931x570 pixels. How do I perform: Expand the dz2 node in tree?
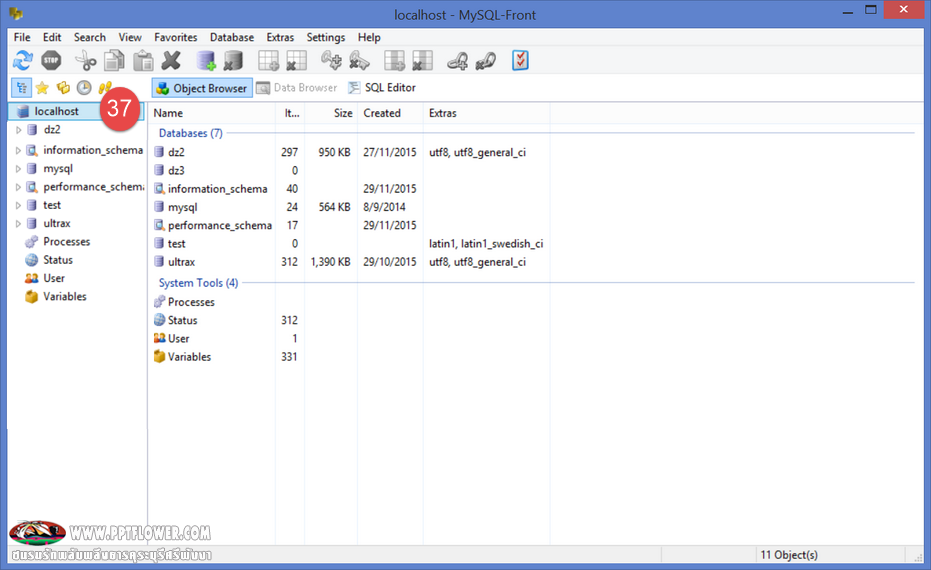18,129
